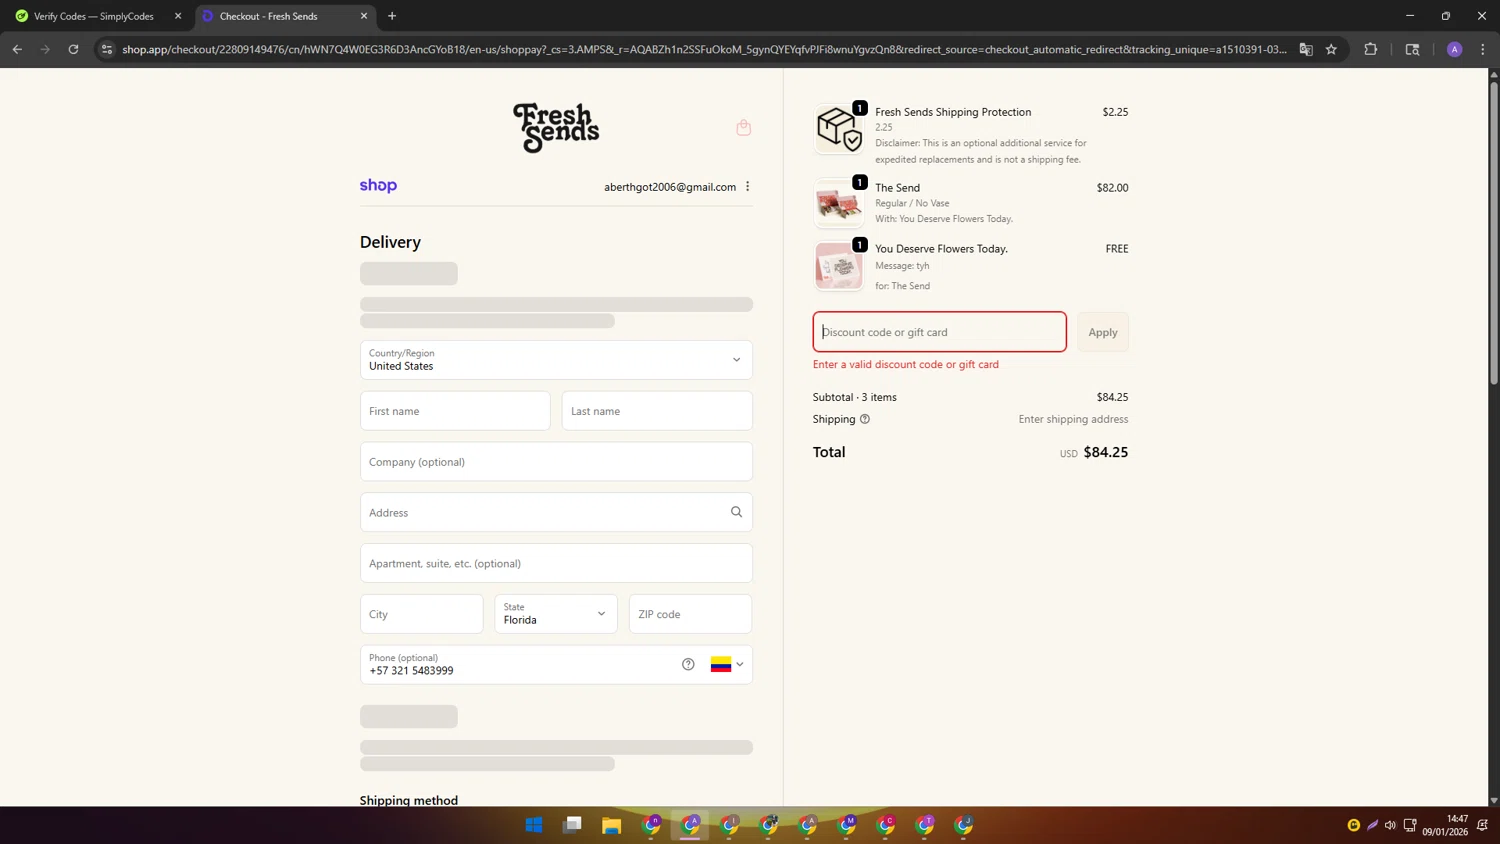Click the site information icon in address bar

[107, 49]
